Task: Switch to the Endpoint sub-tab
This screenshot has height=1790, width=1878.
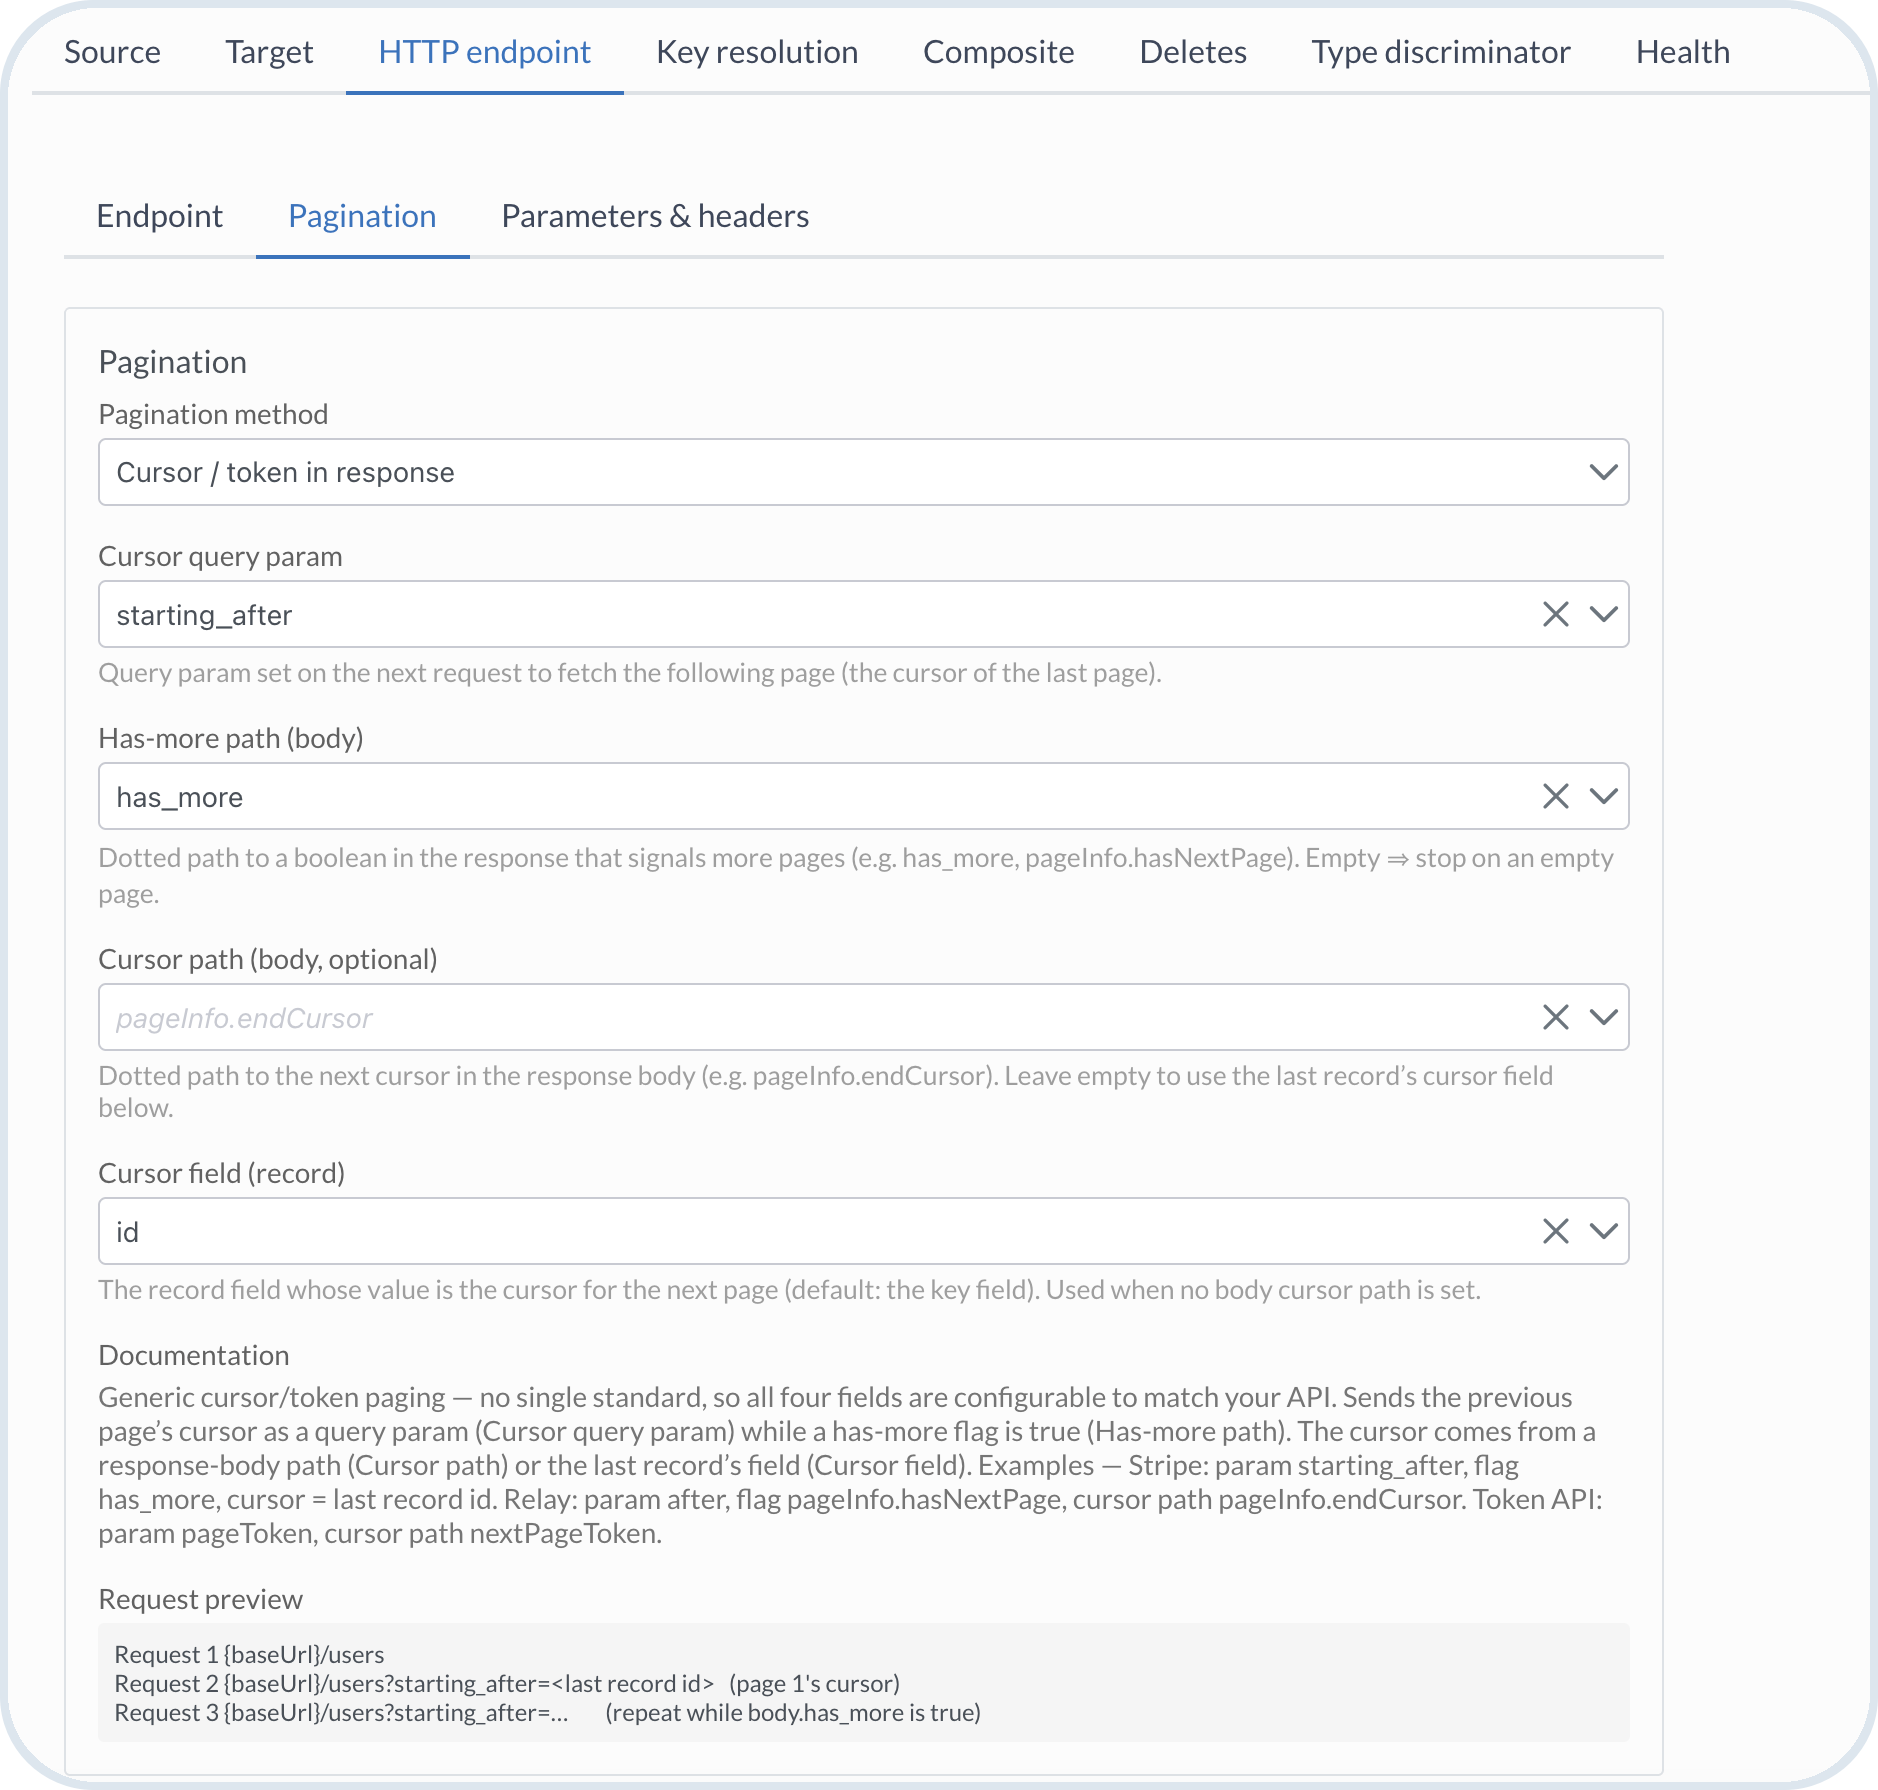Action: (160, 216)
